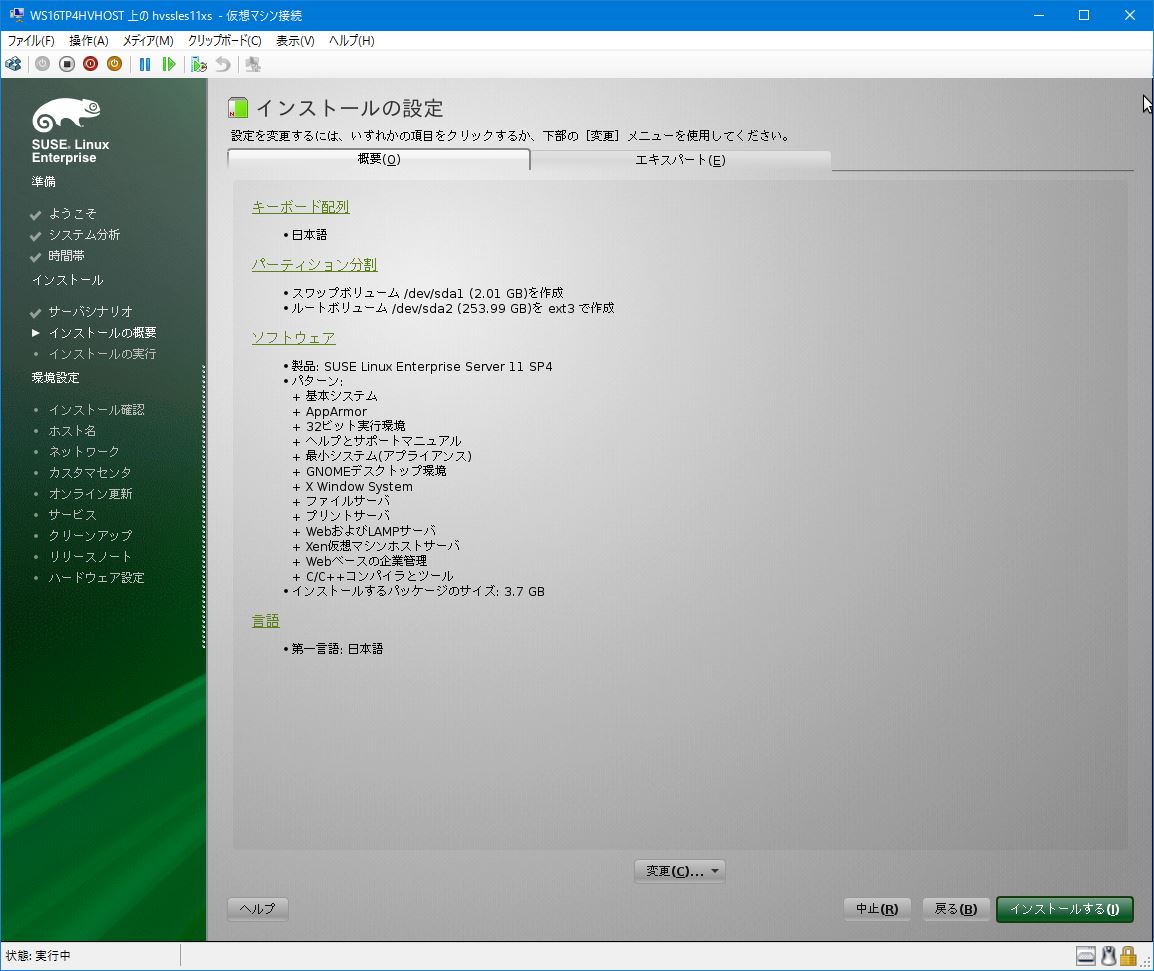1154x971 pixels.
Task: Click the green Reset icon
Action: coord(169,64)
